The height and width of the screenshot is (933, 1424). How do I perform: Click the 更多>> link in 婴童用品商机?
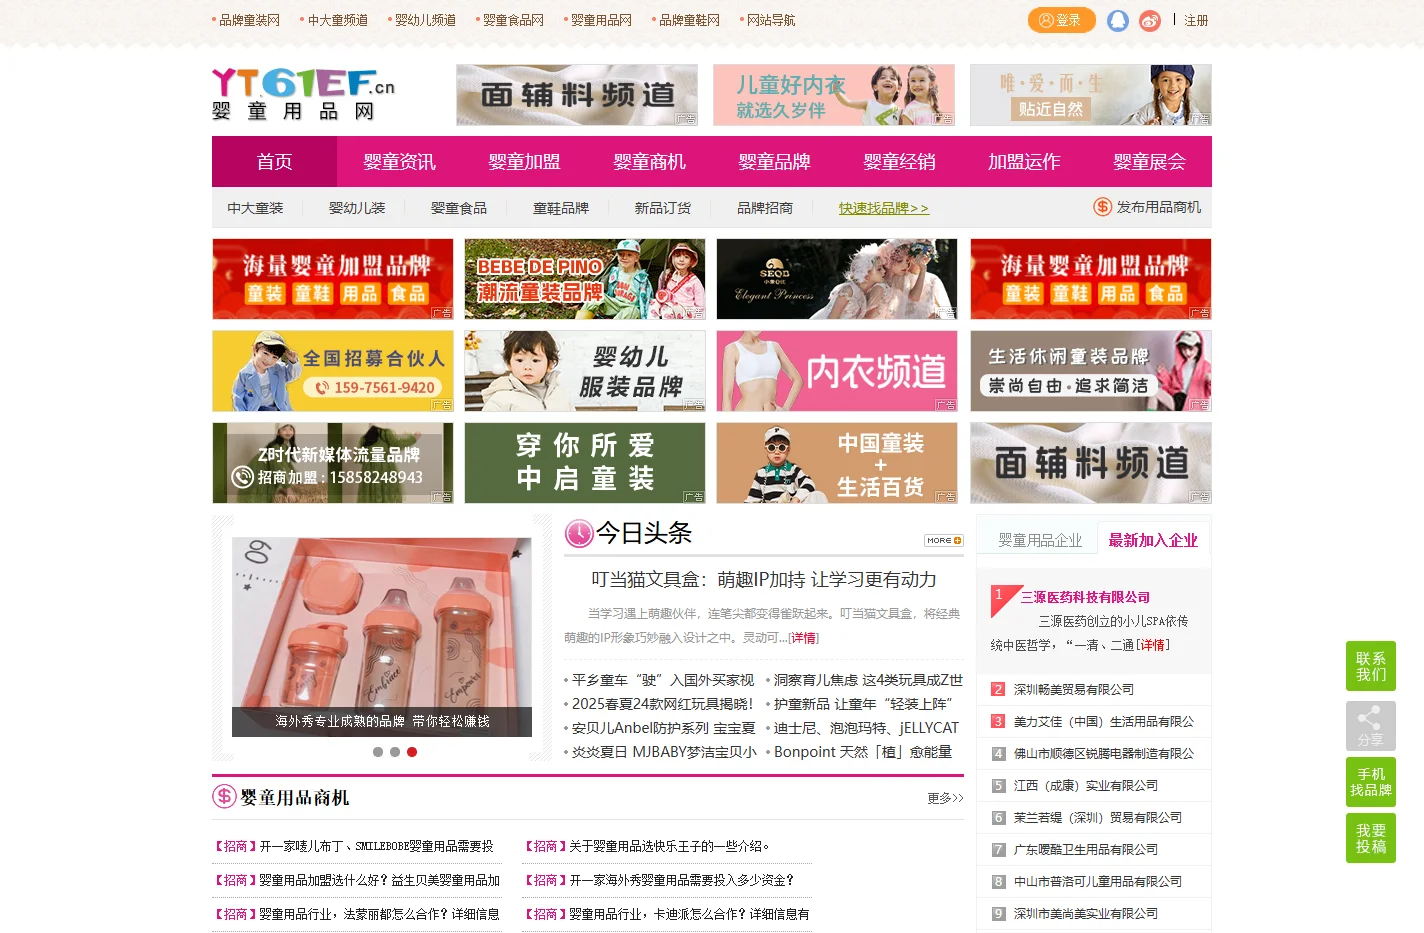point(945,798)
